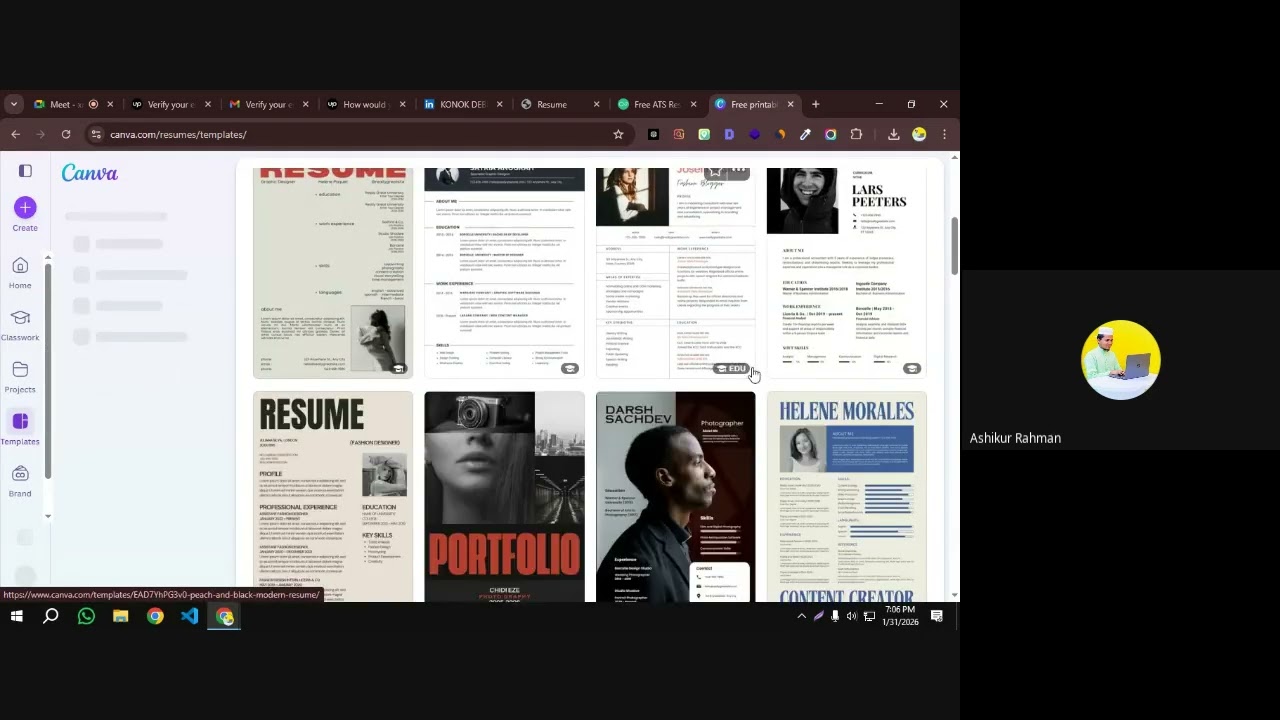Toggle the Canva sidebar panel icon
The image size is (1280, 720).
click(x=25, y=171)
